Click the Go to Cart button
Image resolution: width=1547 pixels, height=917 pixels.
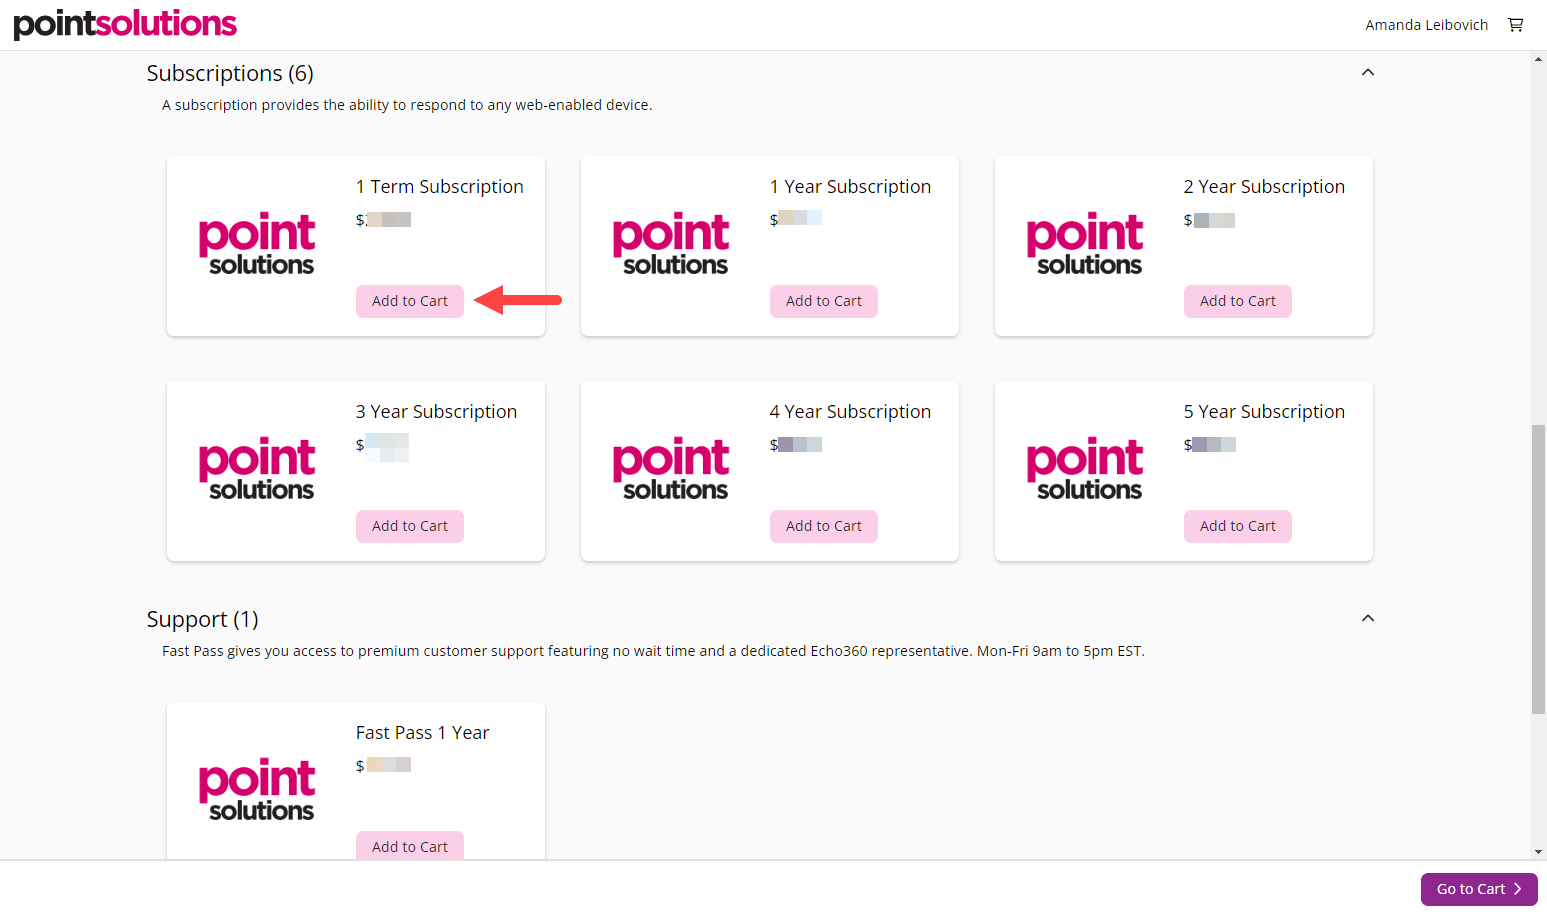1479,889
